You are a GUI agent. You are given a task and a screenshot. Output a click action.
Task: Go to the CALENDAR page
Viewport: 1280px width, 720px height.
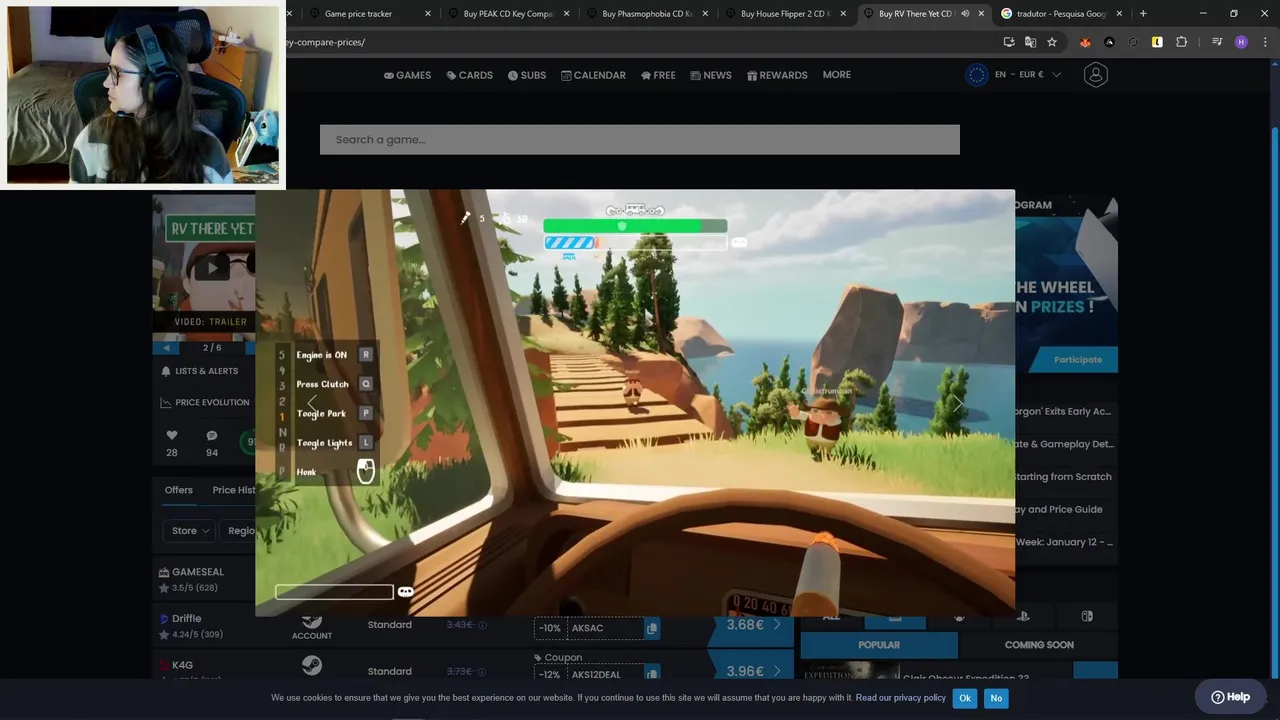pyautogui.click(x=593, y=75)
